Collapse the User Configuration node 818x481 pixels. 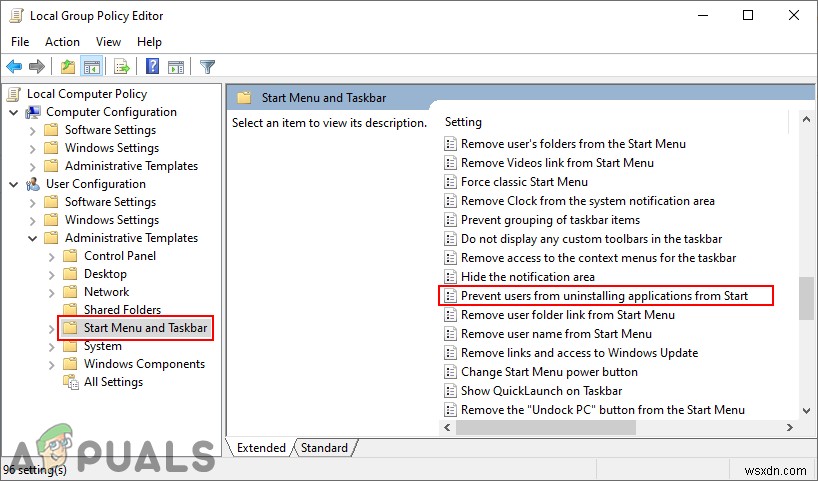[14, 184]
